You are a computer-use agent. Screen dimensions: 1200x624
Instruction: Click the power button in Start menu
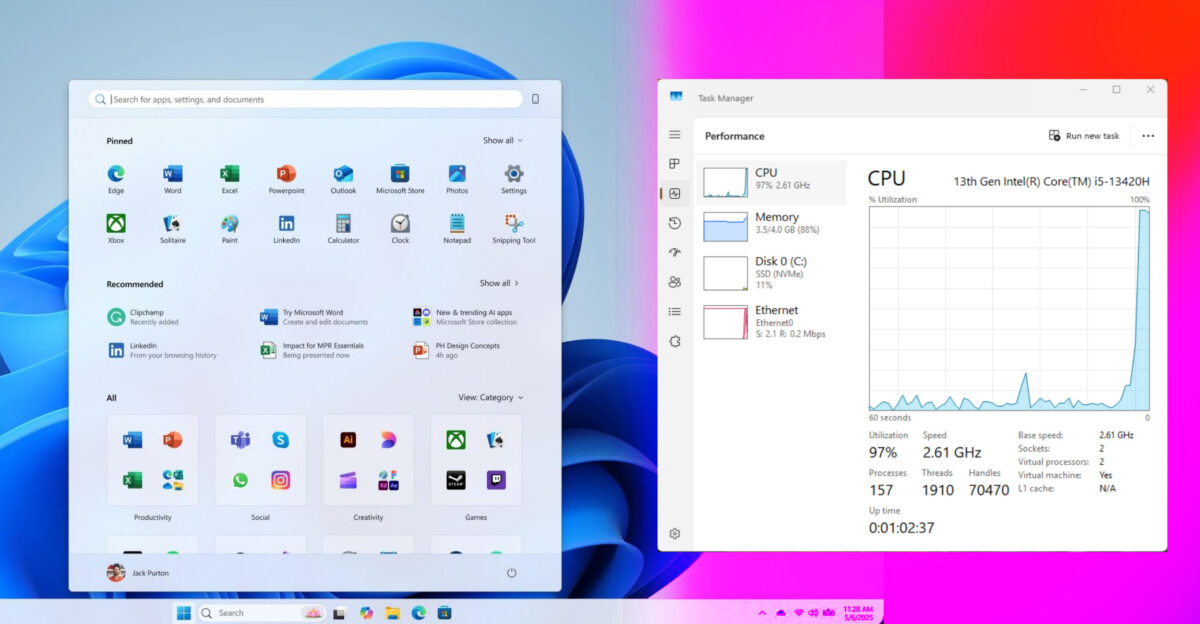[511, 573]
